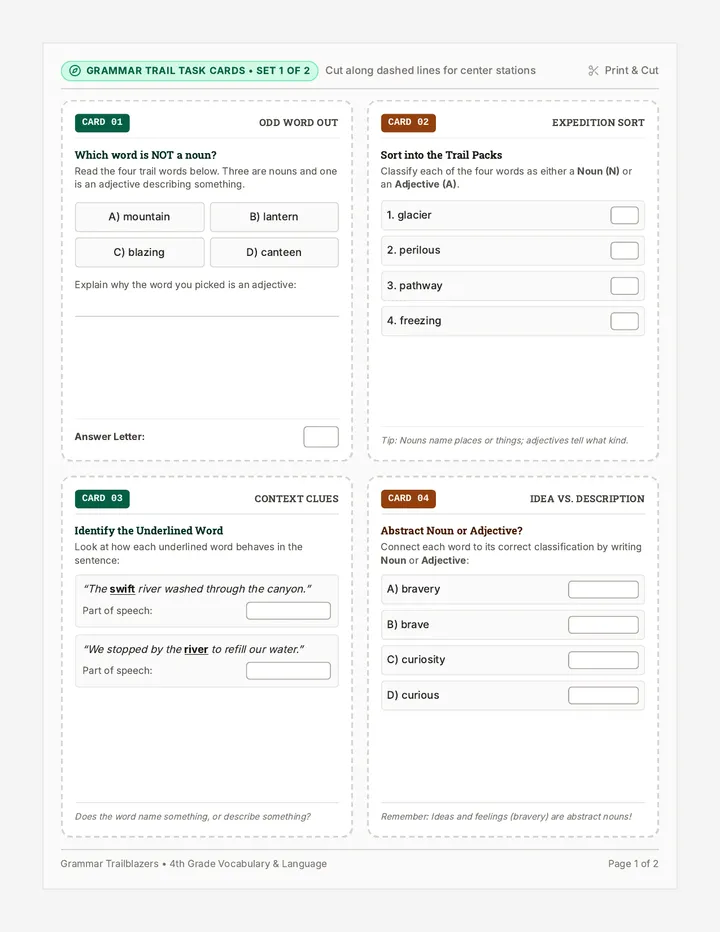
Task: Click the question 'Which word is NOT a noun?'
Action: [146, 155]
